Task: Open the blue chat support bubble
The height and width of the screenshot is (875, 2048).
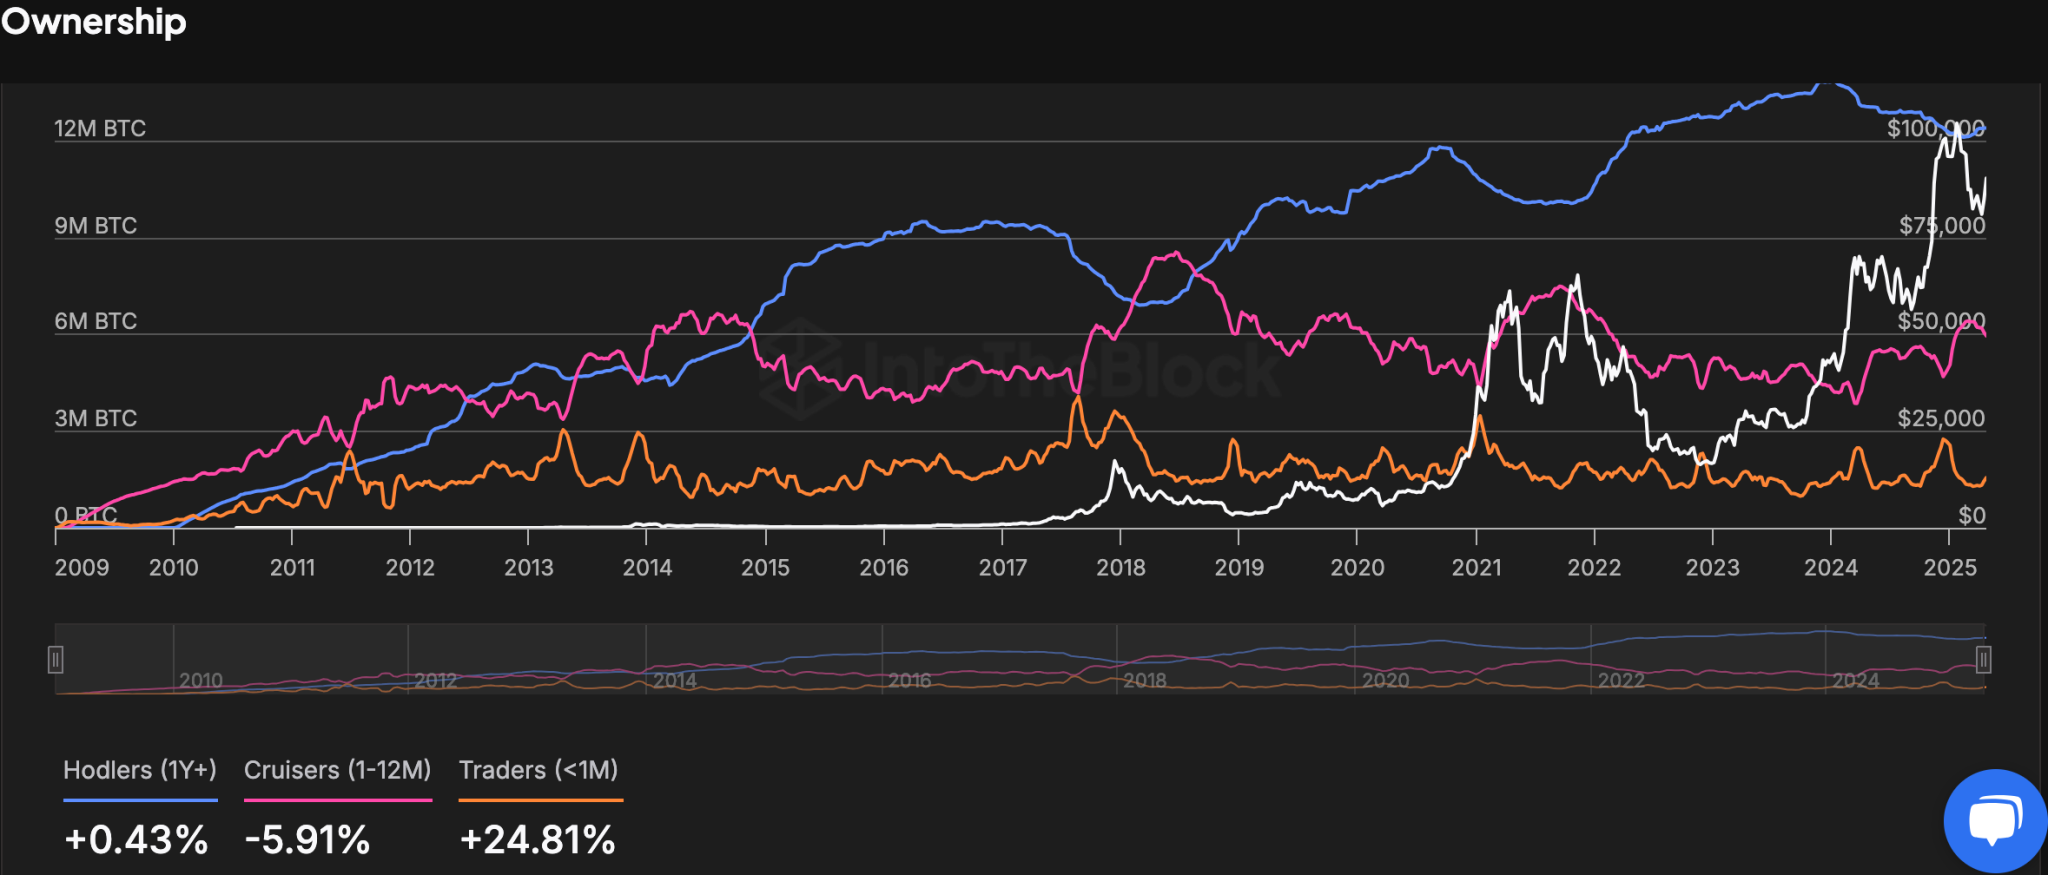Action: click(1994, 821)
